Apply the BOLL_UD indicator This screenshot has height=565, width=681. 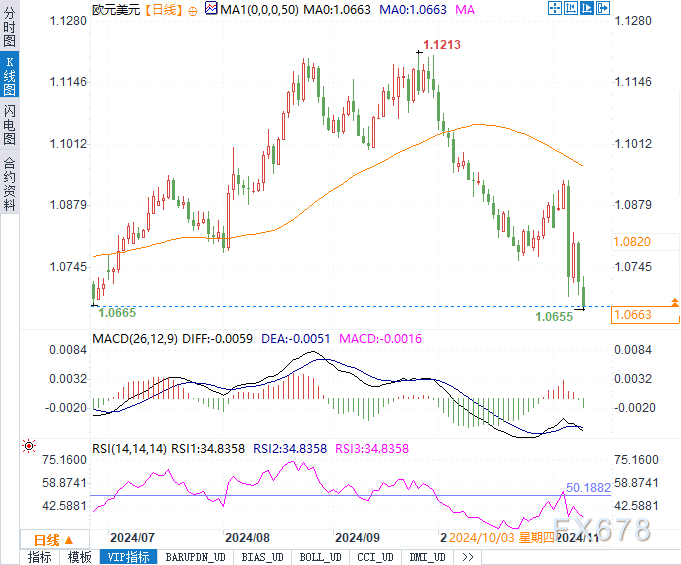(x=320, y=557)
